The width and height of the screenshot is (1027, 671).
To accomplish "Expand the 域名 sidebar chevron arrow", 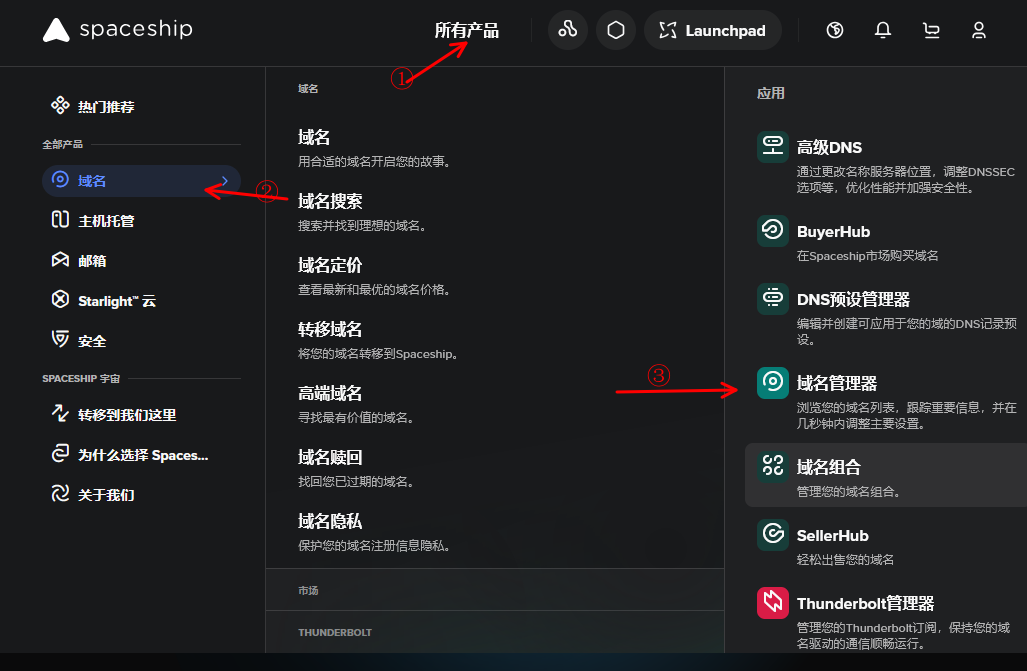I will pos(225,181).
